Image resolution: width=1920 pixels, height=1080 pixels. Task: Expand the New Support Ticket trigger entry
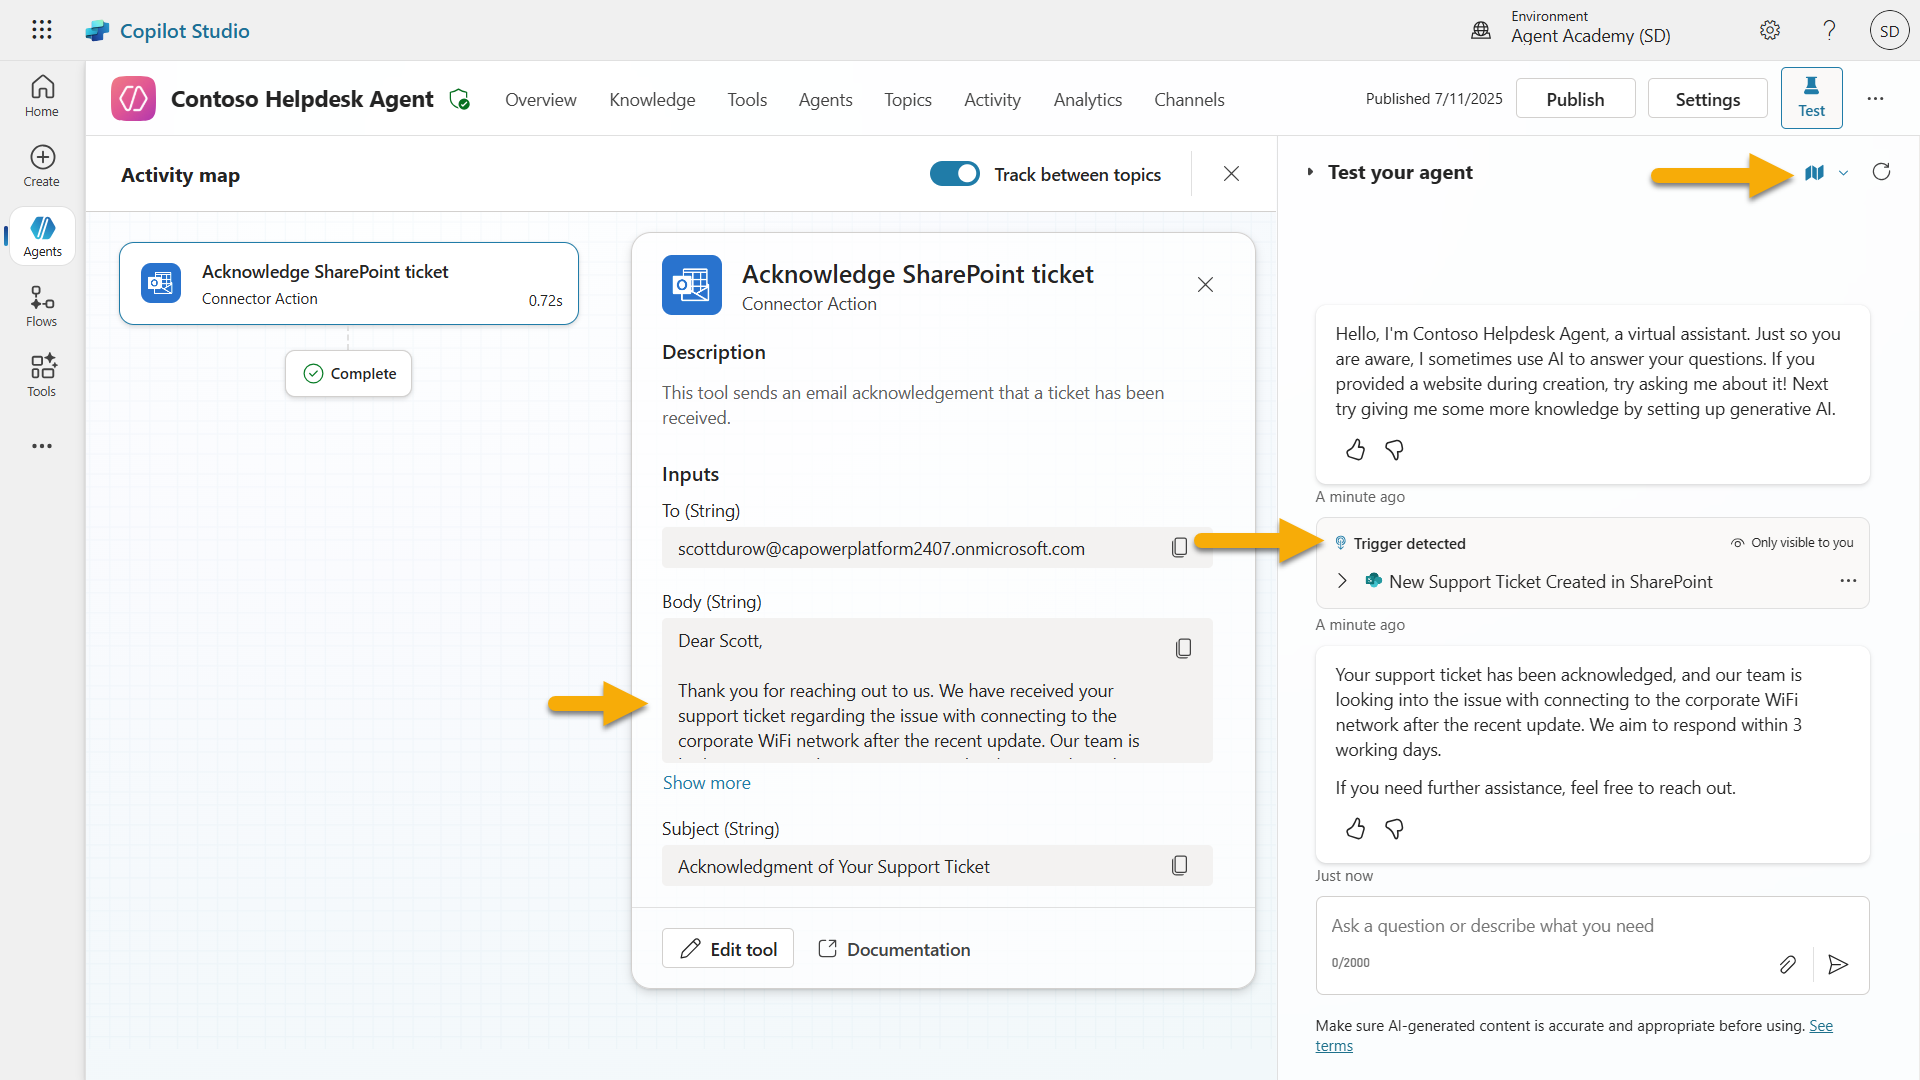tap(1342, 581)
